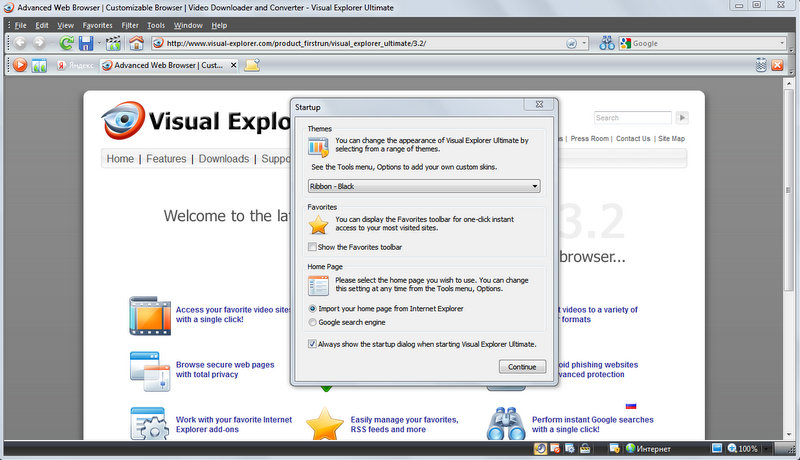Open the dropdown arrow beside the Save icon
The height and width of the screenshot is (460, 800).
click(x=99, y=43)
